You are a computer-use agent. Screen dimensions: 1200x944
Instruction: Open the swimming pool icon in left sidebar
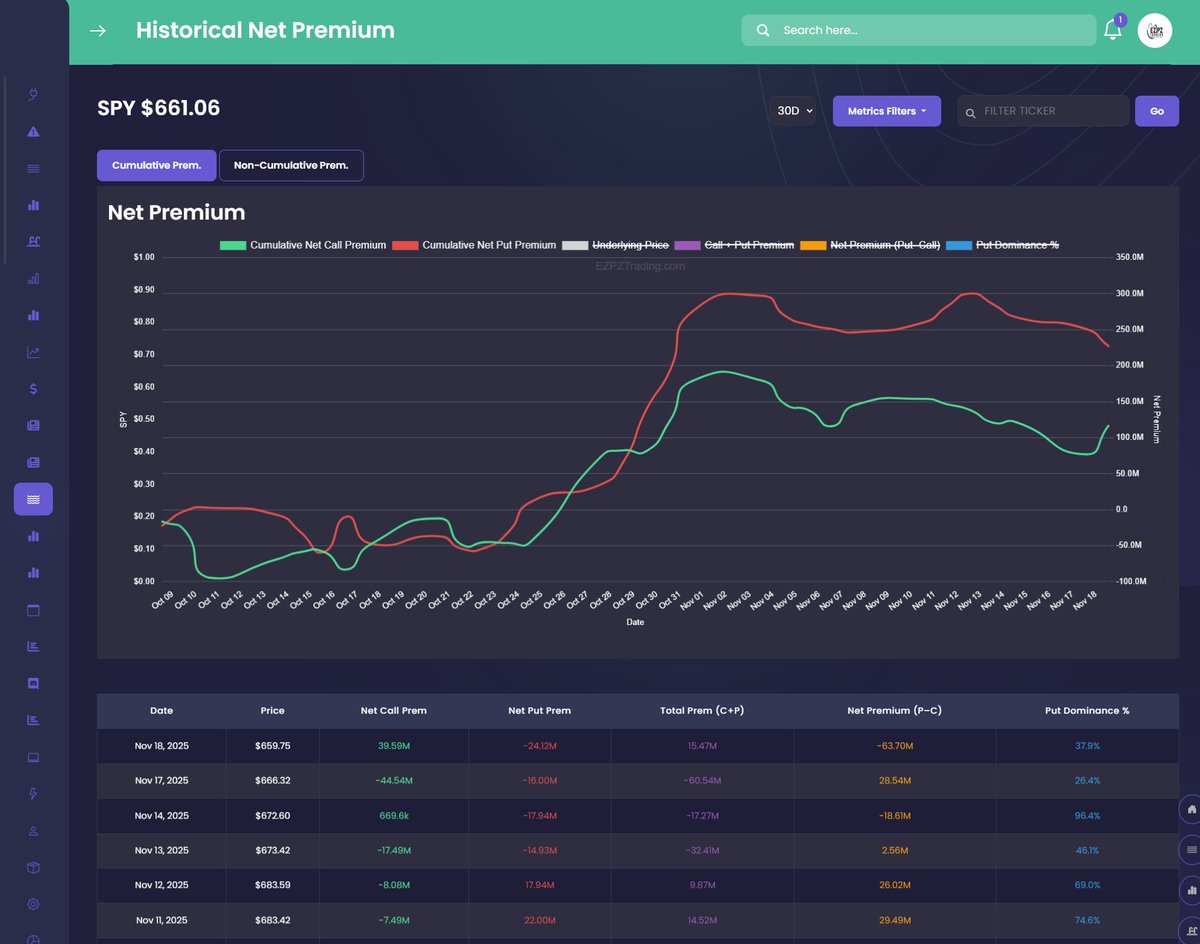33,241
